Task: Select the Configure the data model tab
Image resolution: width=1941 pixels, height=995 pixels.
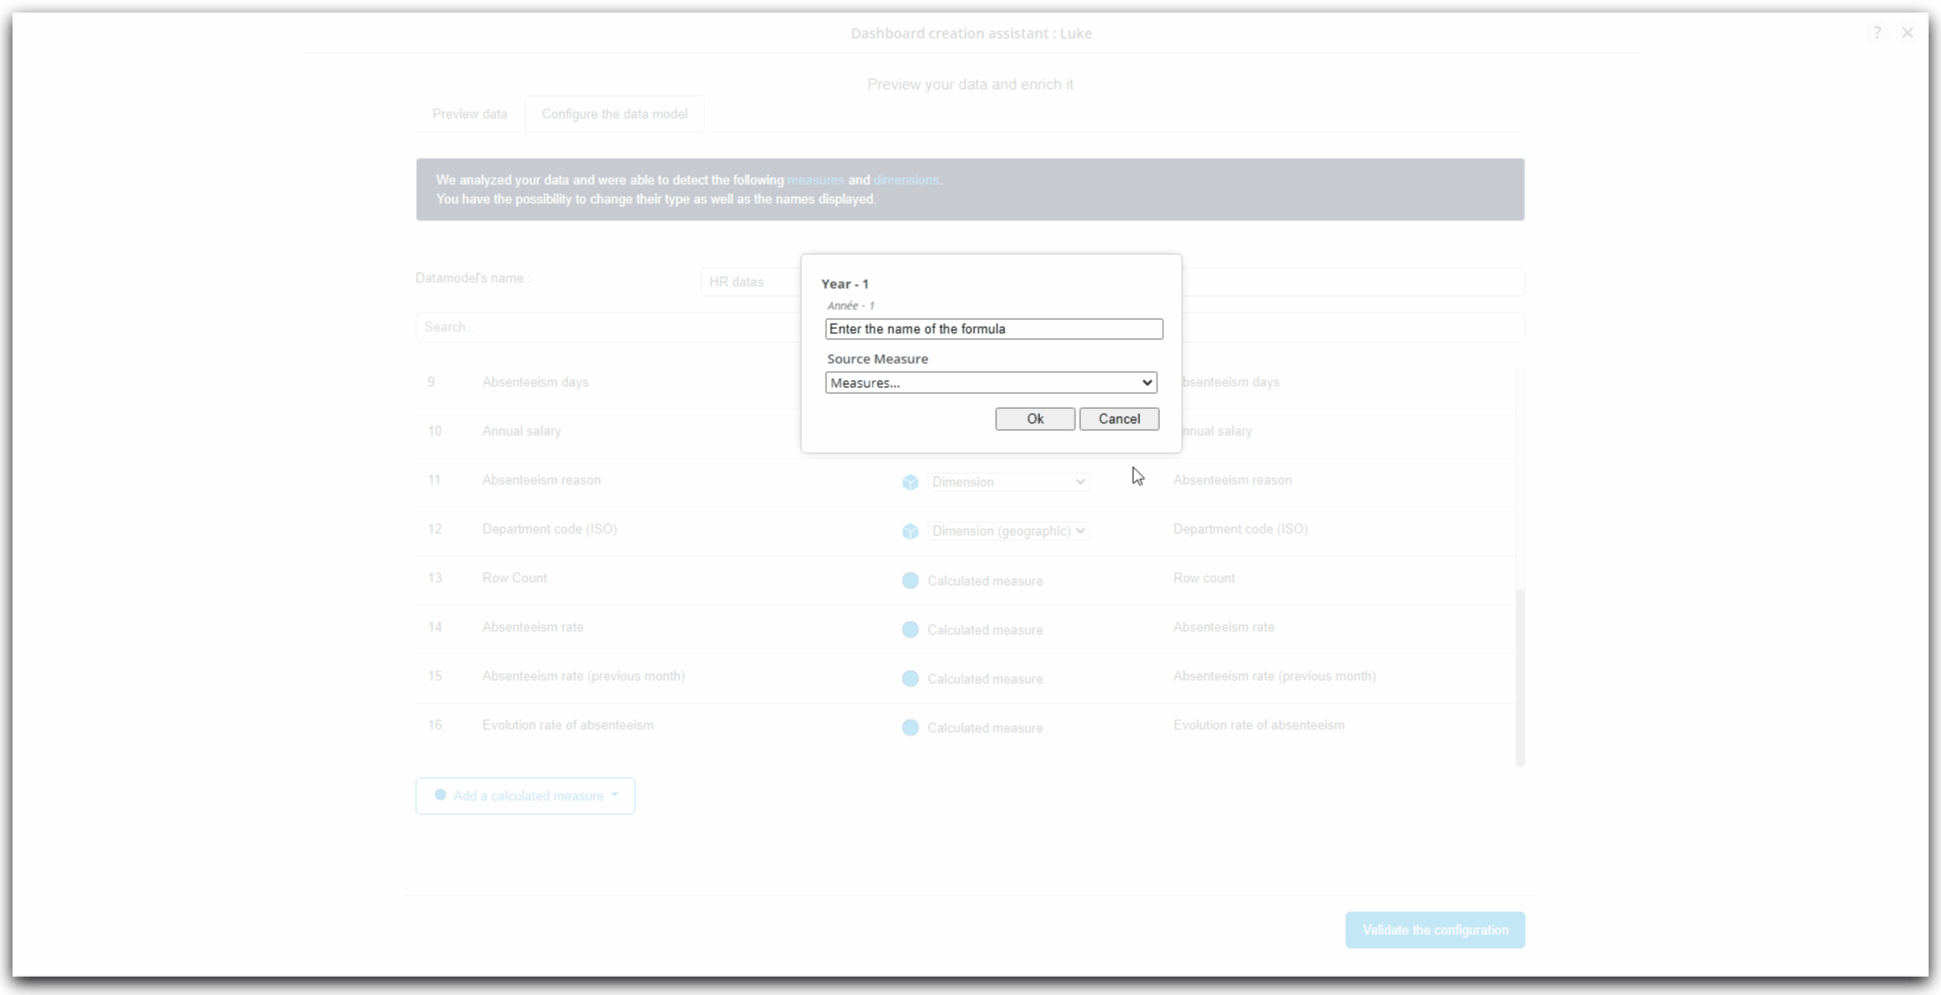Action: [x=614, y=114]
